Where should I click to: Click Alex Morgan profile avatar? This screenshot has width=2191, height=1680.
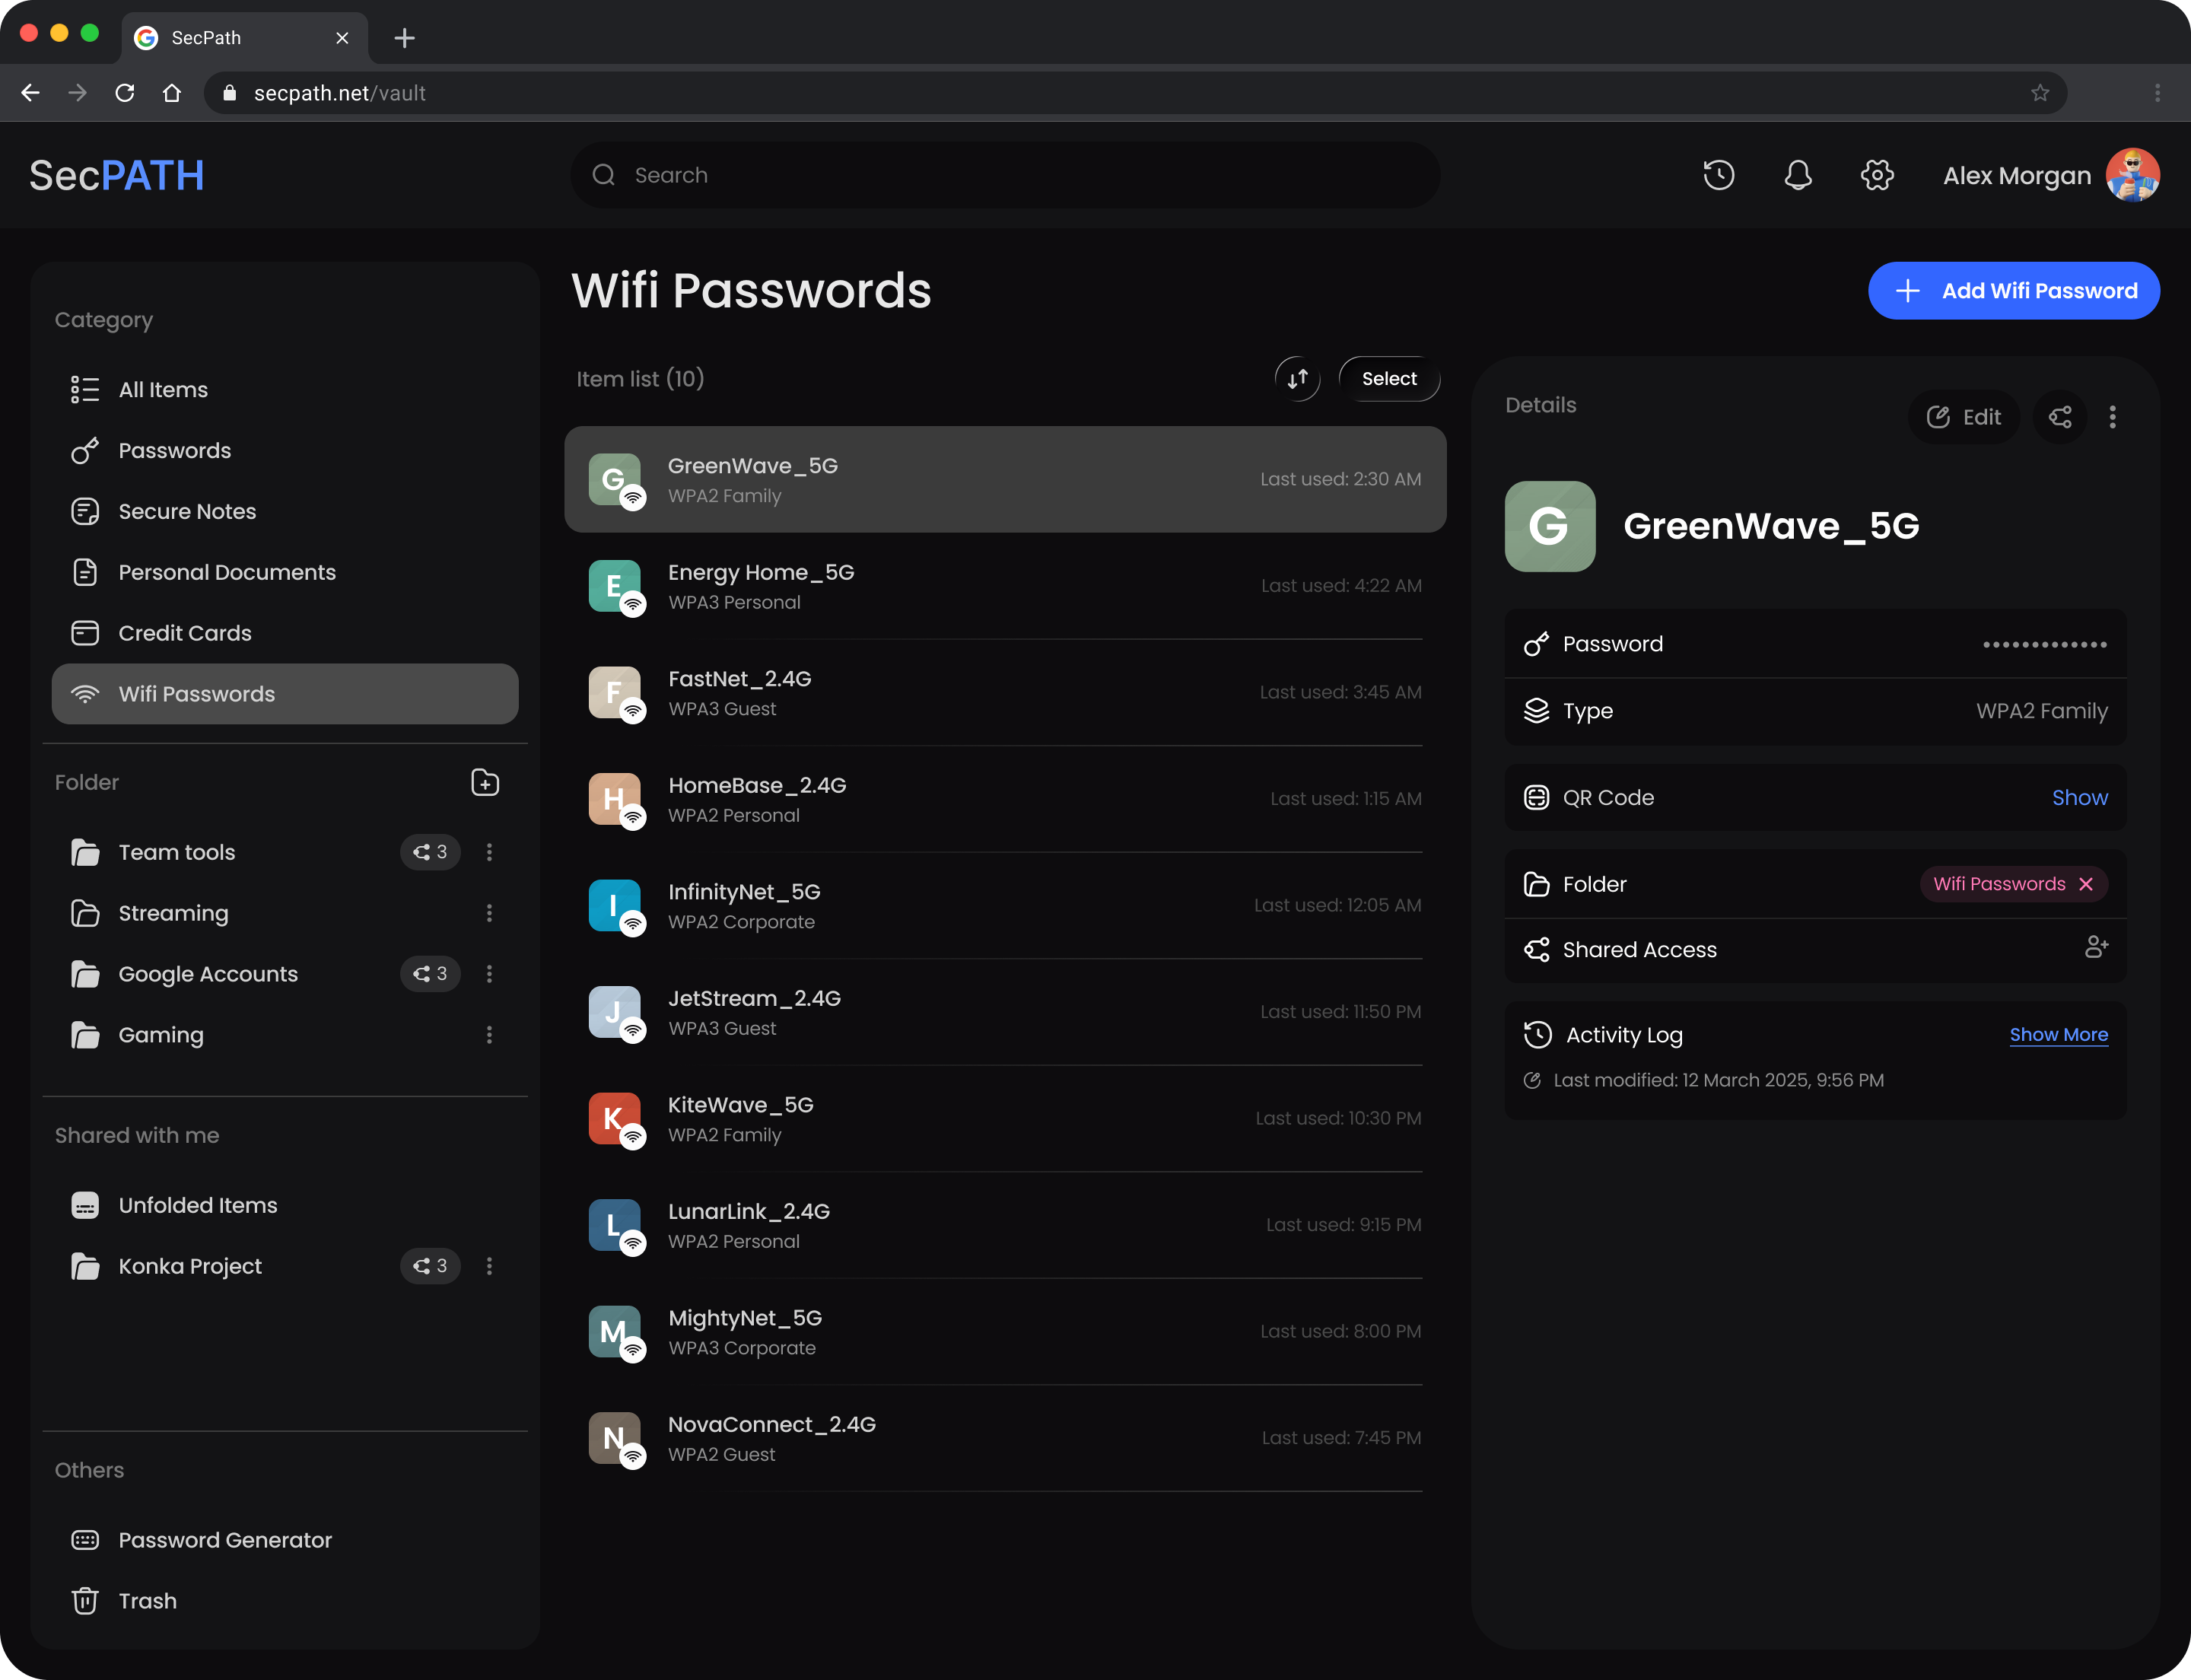pos(2132,175)
